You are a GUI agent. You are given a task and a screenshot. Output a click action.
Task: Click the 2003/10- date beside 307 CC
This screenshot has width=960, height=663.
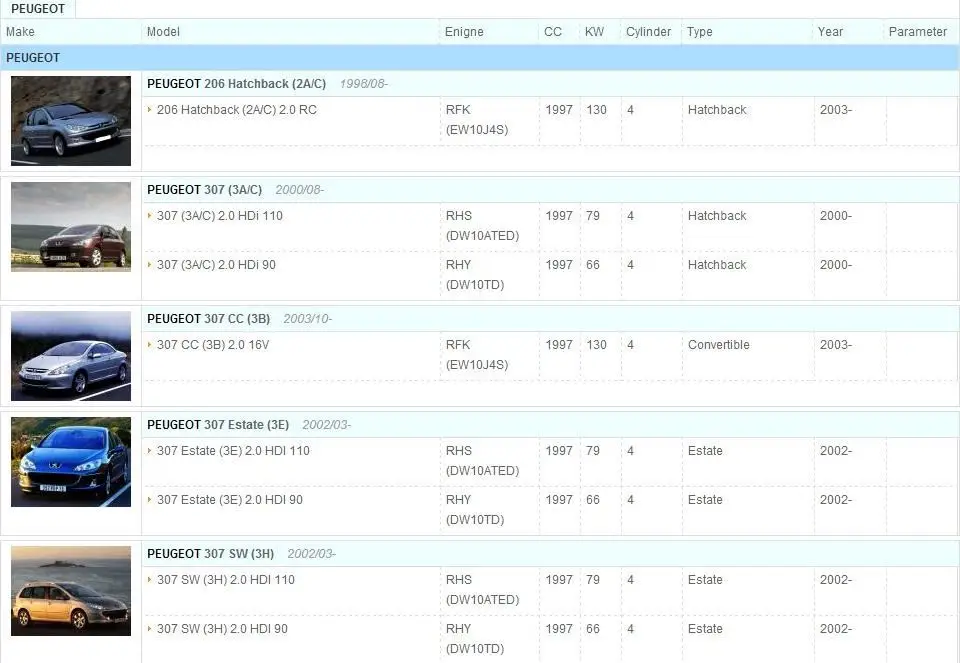tap(307, 319)
